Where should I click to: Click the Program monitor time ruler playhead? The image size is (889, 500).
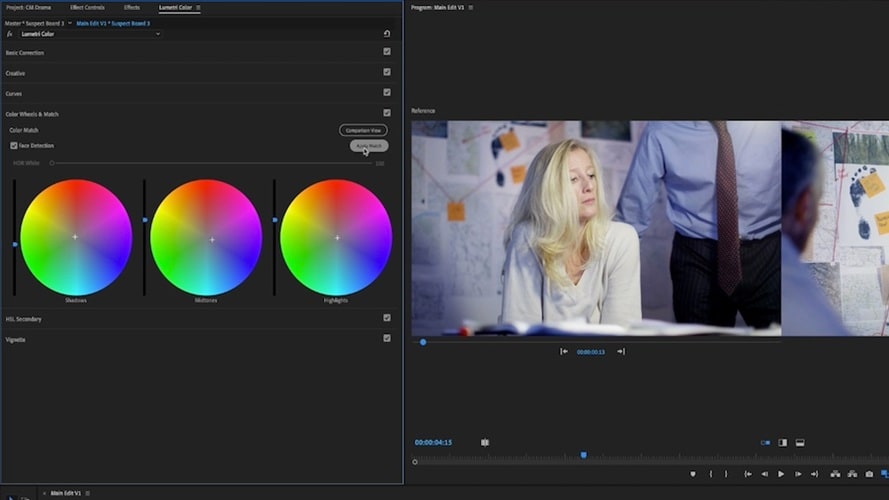click(583, 455)
